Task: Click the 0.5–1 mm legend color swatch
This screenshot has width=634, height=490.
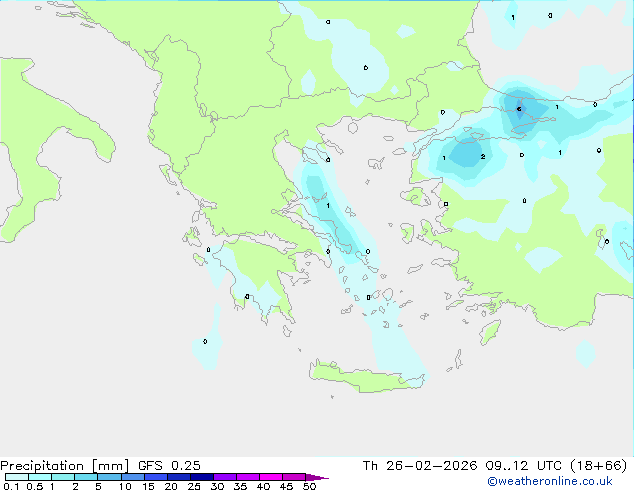Action: (40, 477)
